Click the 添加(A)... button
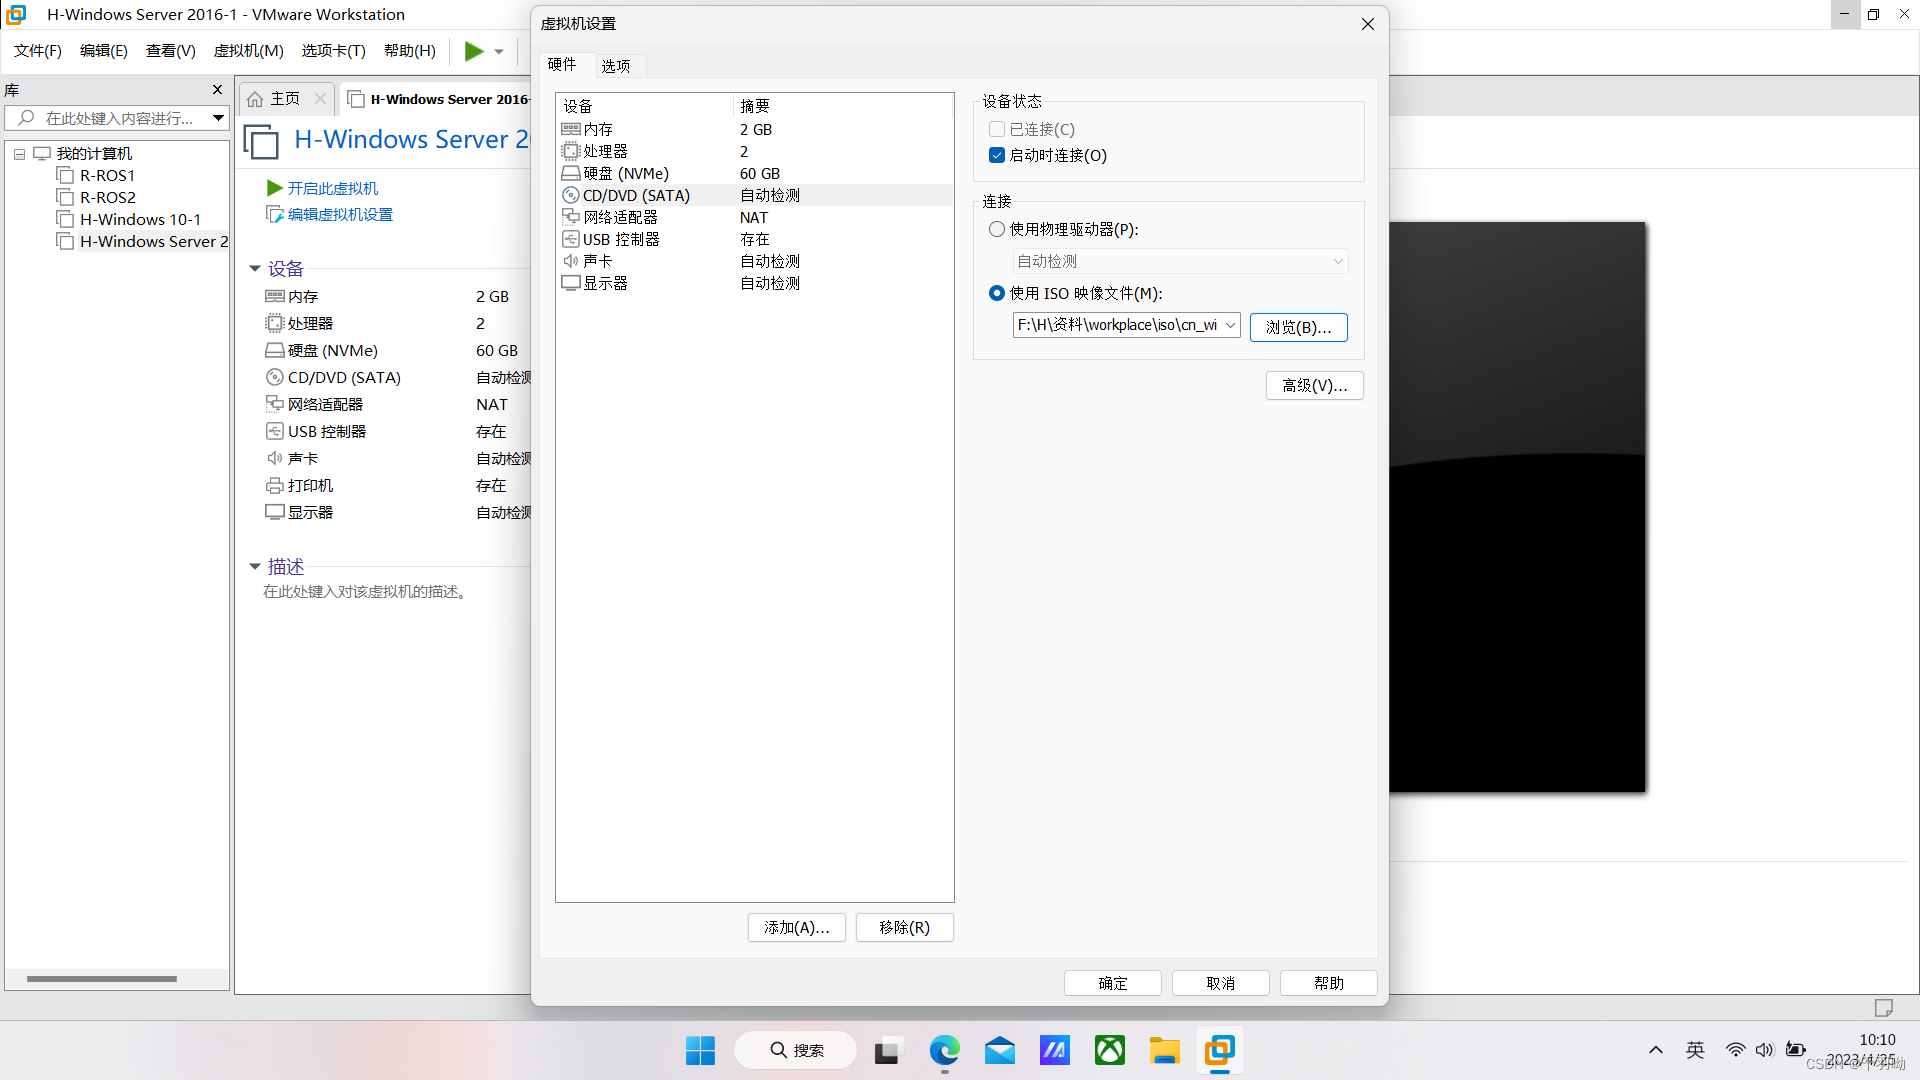 (x=796, y=927)
